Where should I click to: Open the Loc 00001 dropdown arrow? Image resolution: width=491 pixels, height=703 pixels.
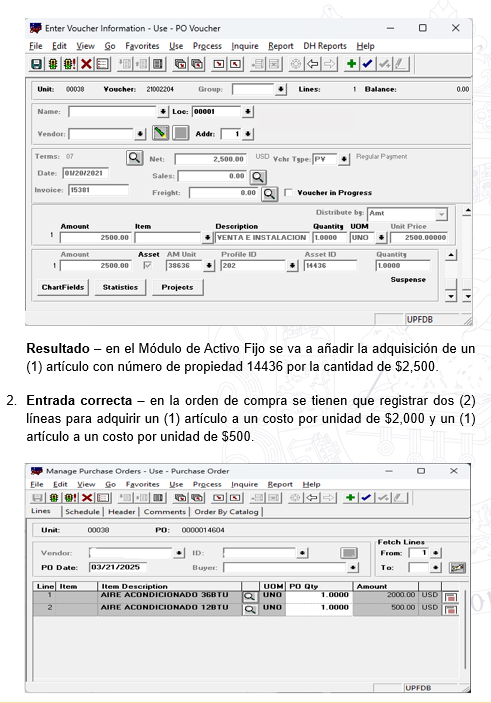click(x=248, y=111)
